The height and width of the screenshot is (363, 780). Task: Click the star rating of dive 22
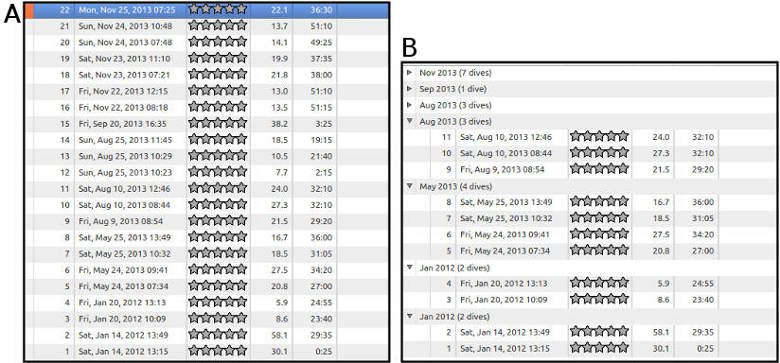pos(218,9)
